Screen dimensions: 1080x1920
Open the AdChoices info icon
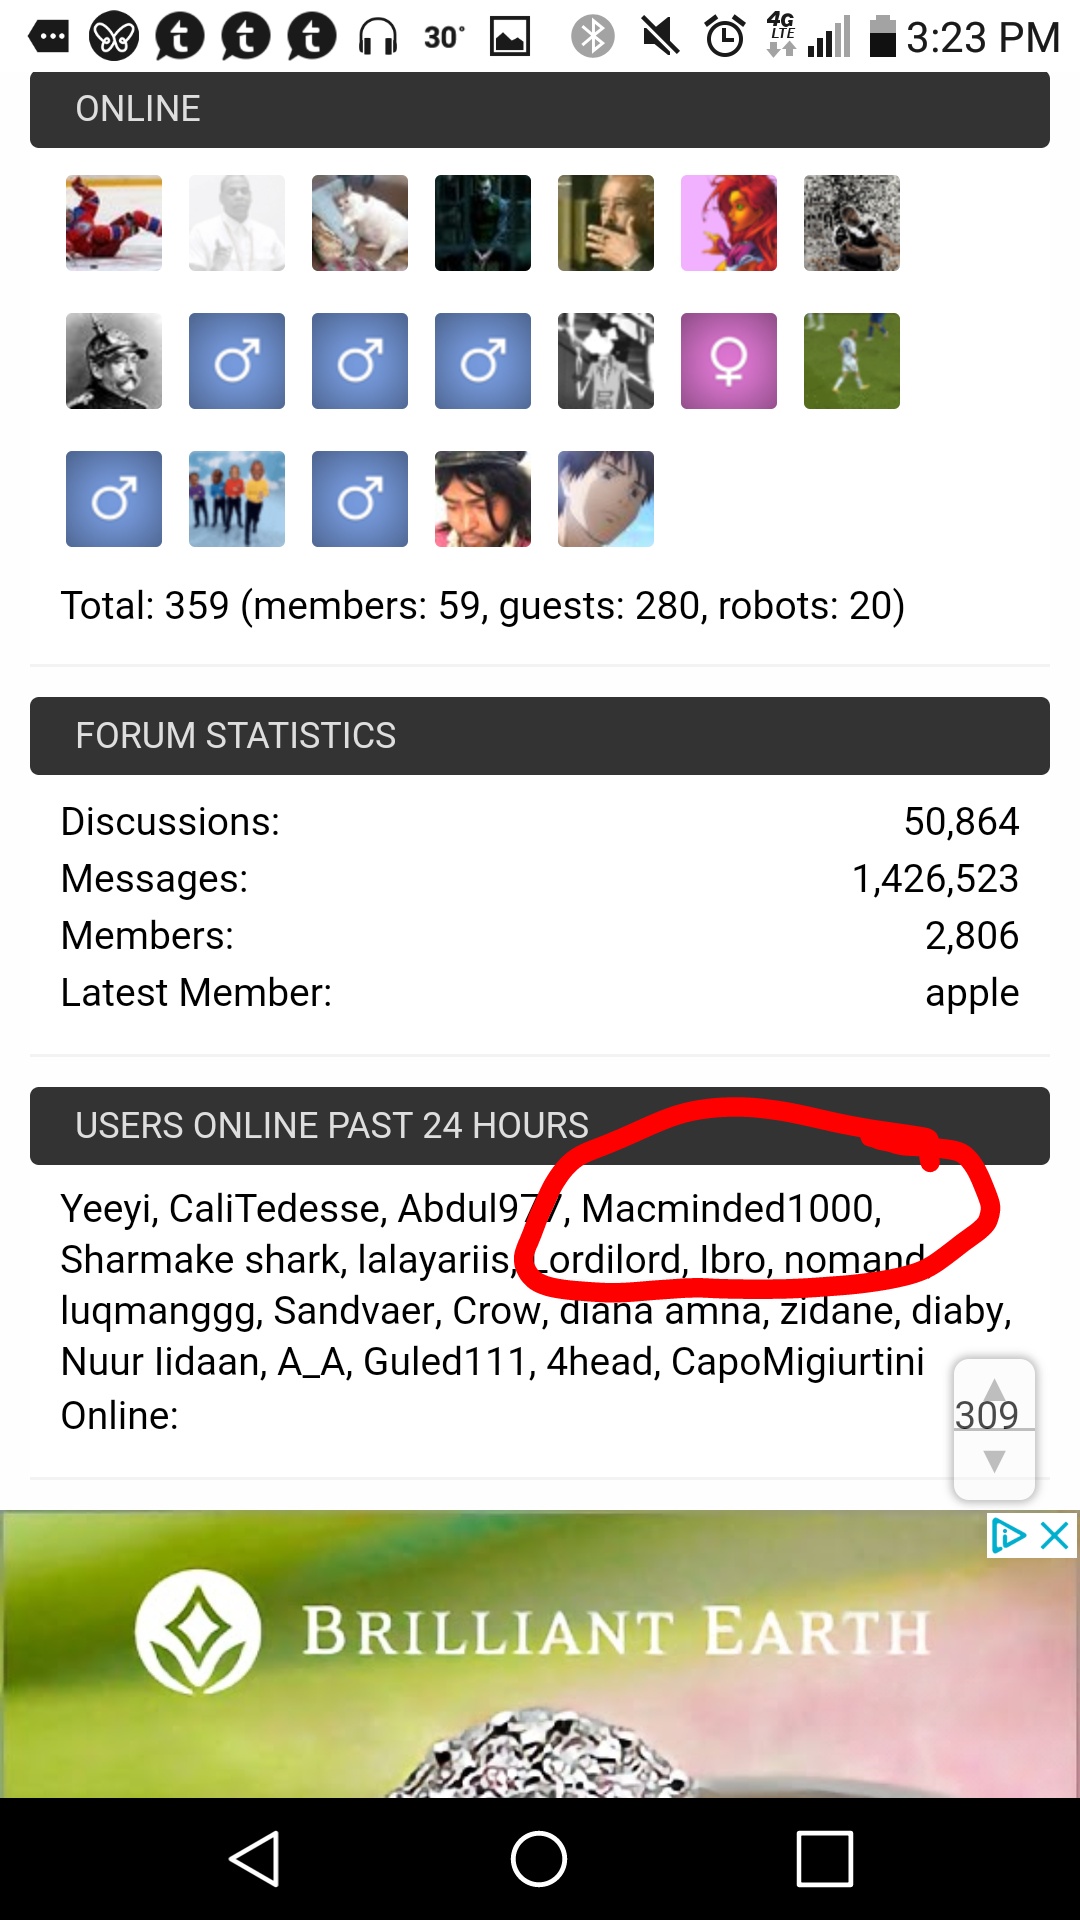point(1008,1535)
